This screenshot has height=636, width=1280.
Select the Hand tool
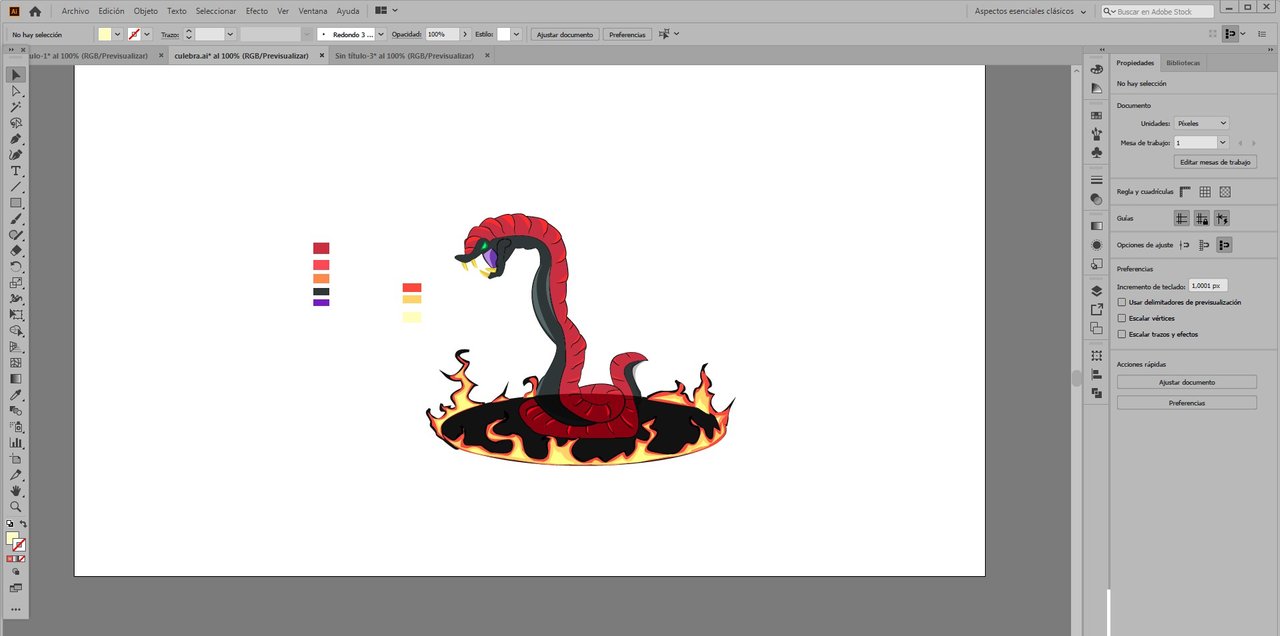pos(16,491)
